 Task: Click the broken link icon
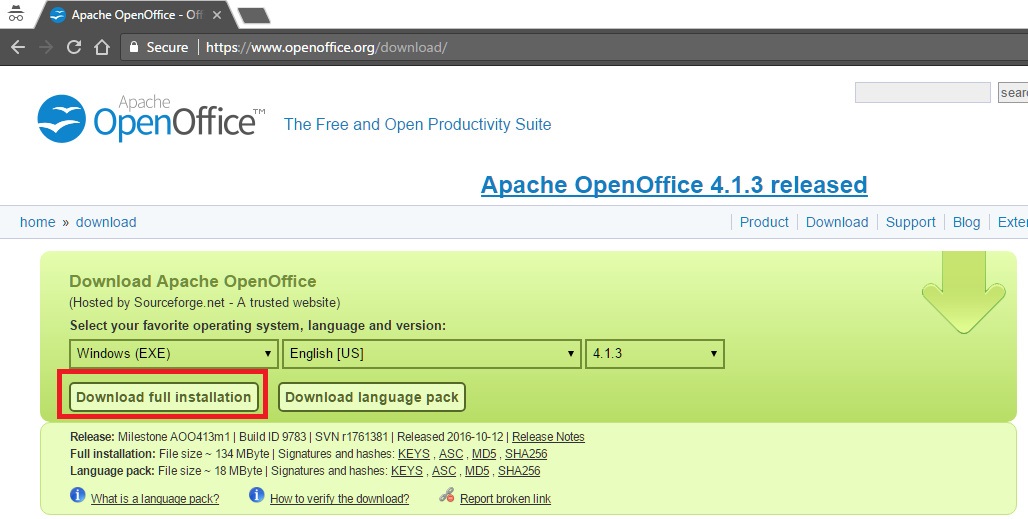(x=446, y=495)
